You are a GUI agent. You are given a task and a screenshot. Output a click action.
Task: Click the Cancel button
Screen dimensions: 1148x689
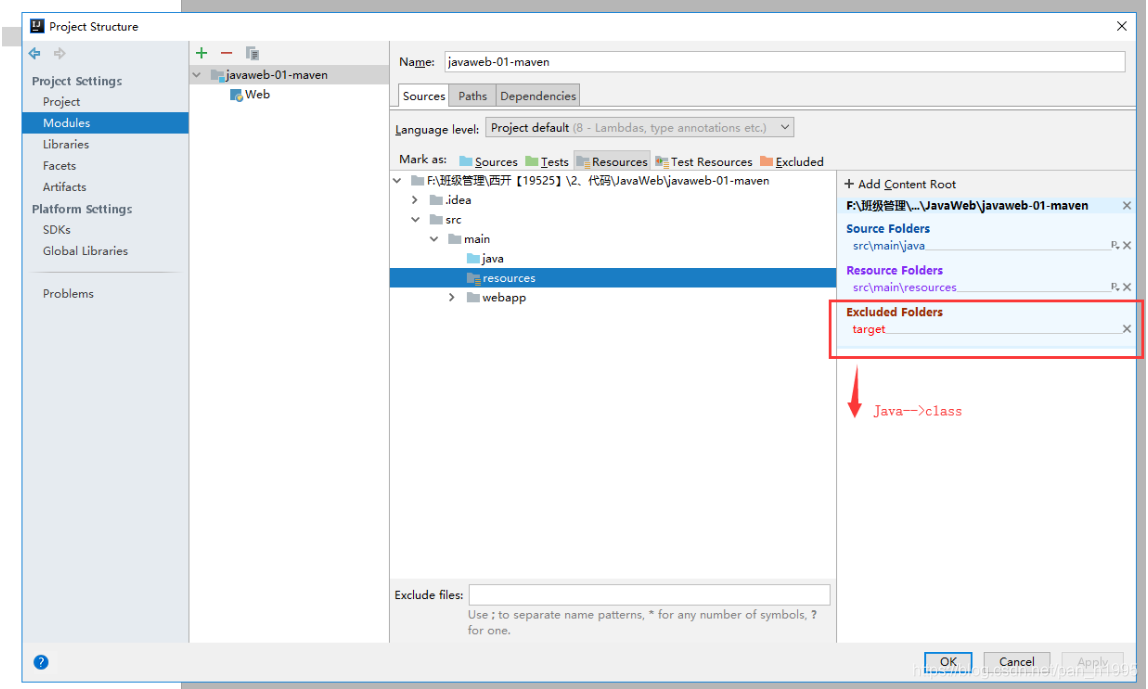[x=1016, y=661]
